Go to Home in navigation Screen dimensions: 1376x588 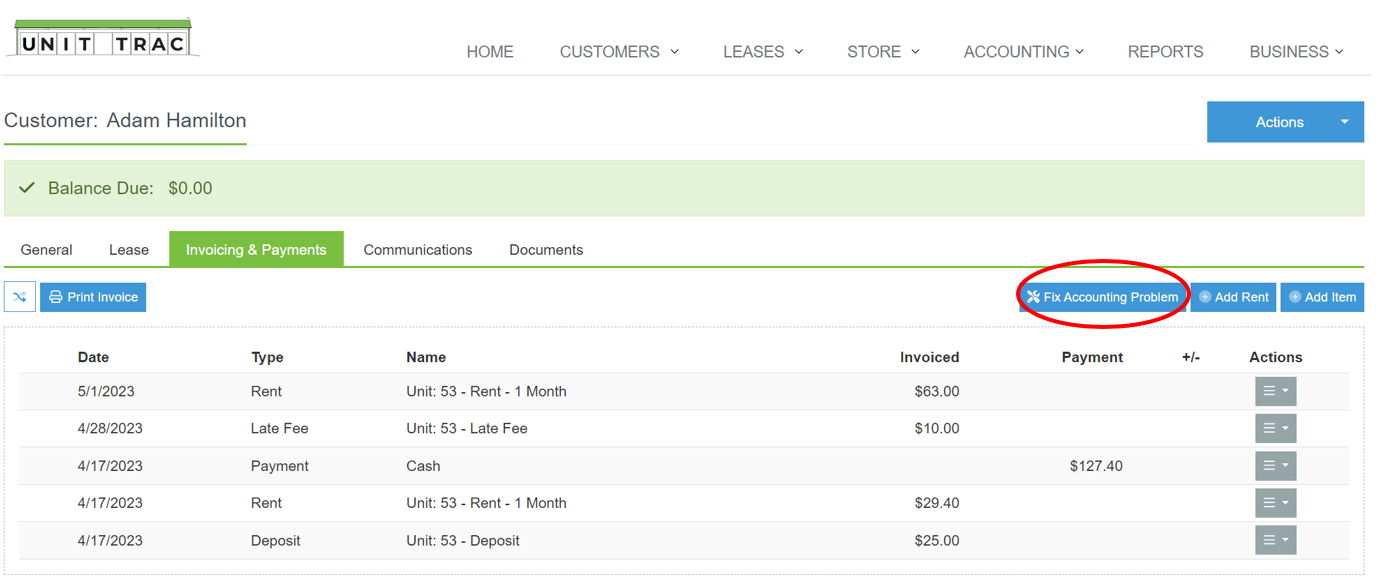[x=490, y=52]
